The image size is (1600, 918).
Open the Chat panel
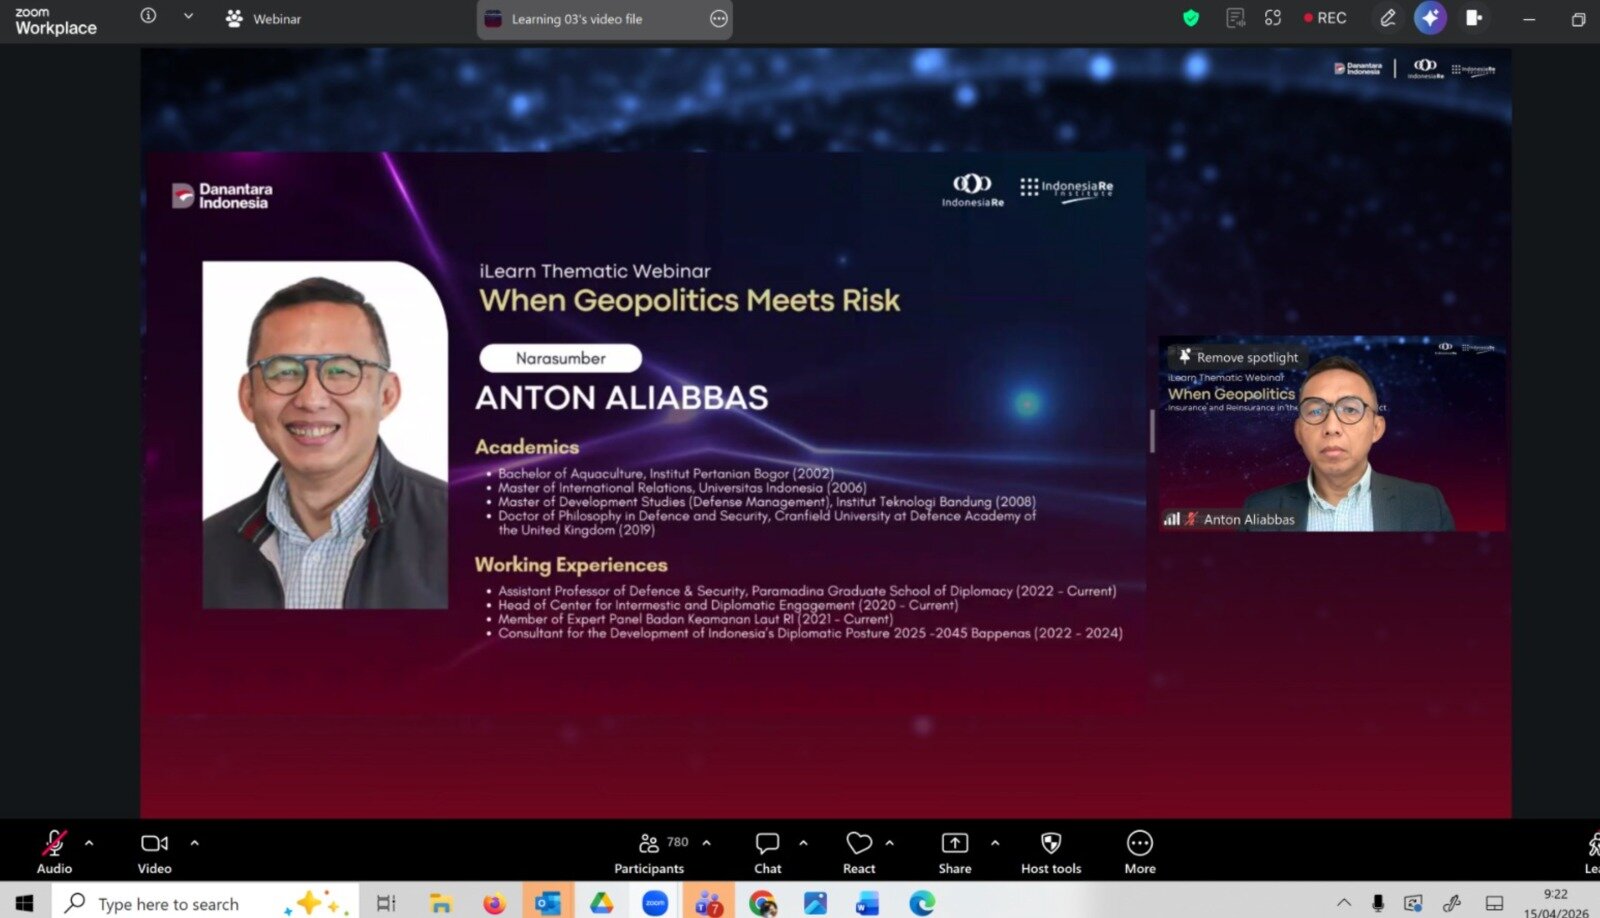coord(767,853)
